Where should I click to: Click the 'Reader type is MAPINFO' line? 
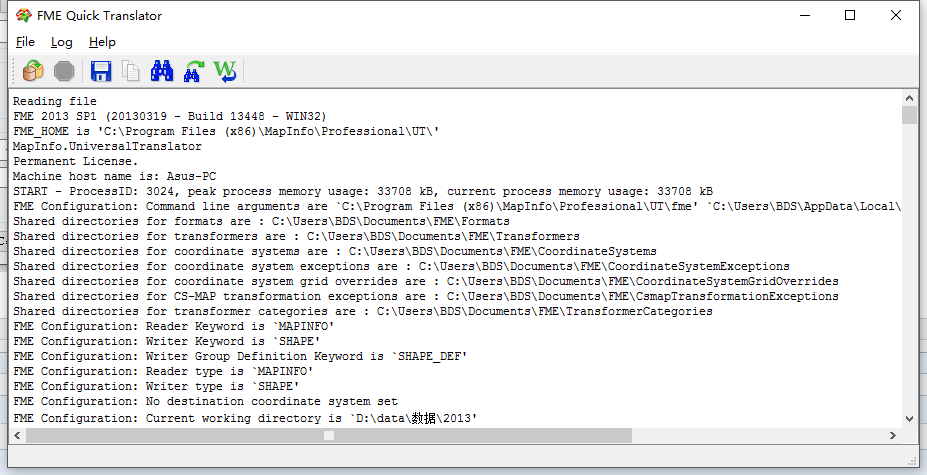click(163, 371)
